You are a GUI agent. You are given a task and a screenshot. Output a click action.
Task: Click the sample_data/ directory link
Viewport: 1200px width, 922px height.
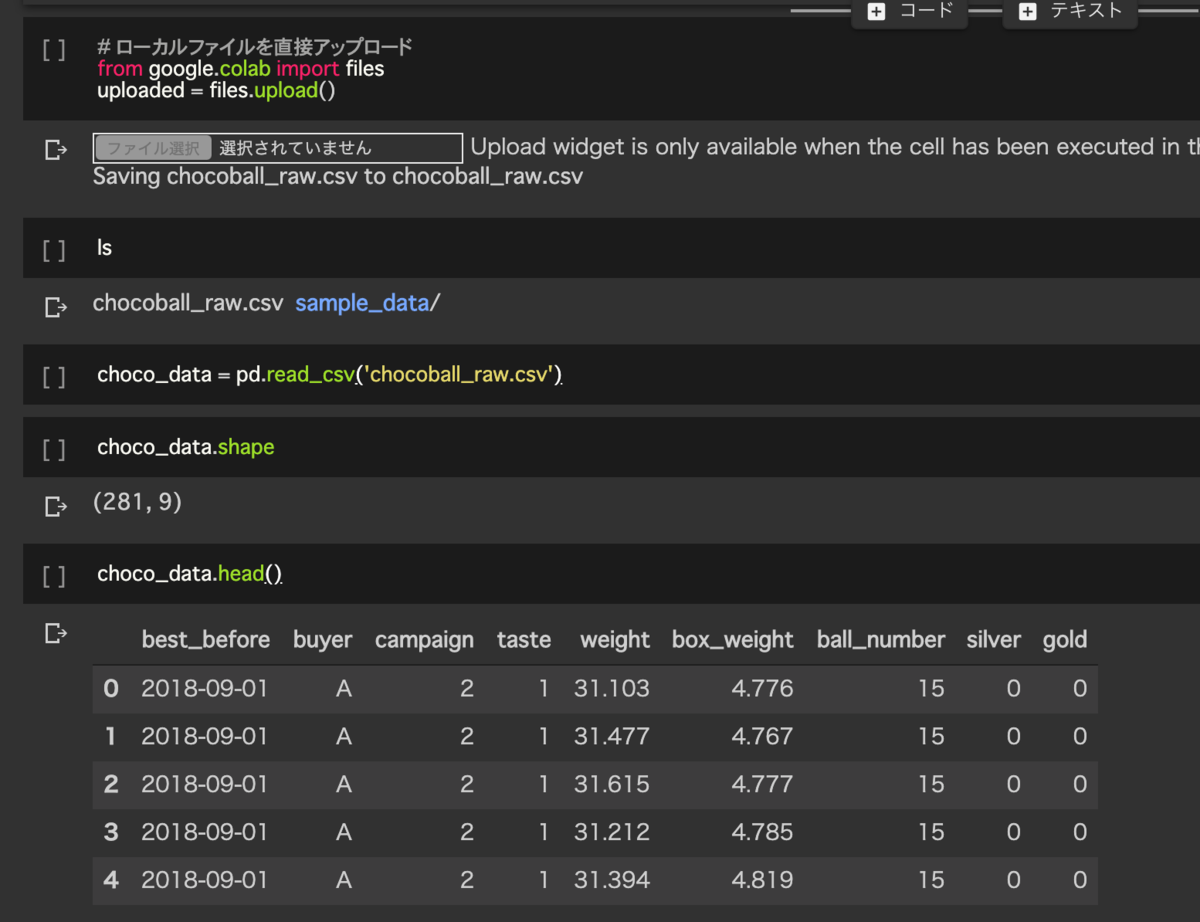click(367, 303)
